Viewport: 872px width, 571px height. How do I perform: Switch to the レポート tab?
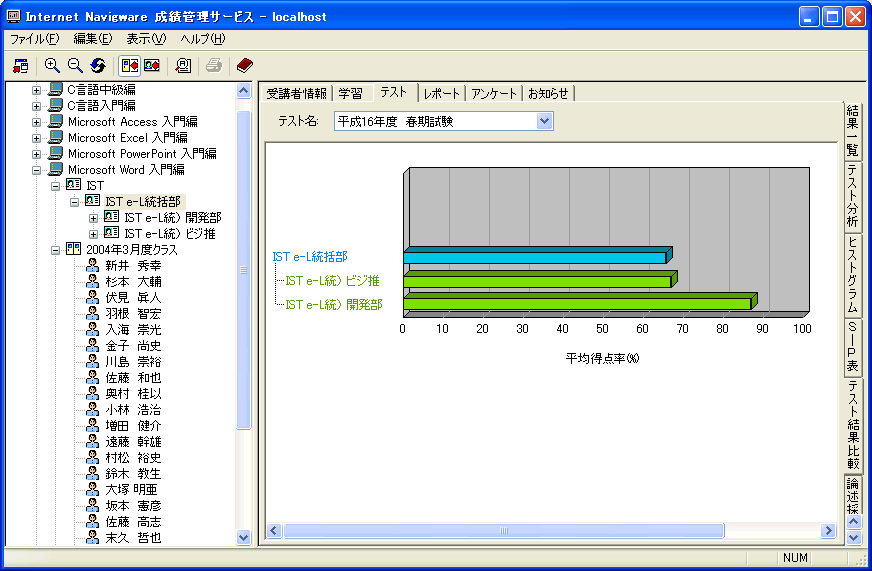pyautogui.click(x=442, y=93)
